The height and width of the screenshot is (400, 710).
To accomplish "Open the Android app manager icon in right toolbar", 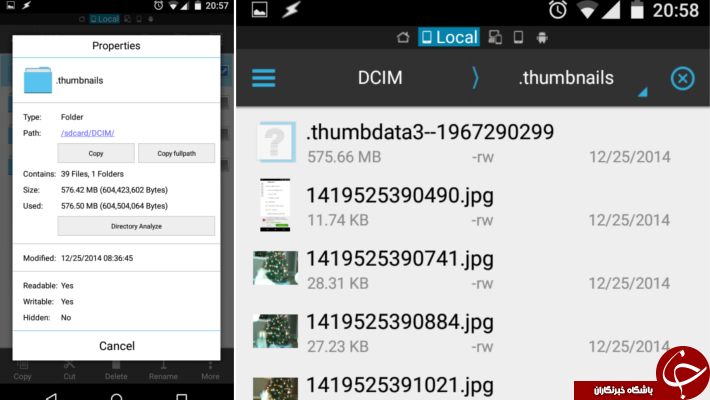I will 542,37.
